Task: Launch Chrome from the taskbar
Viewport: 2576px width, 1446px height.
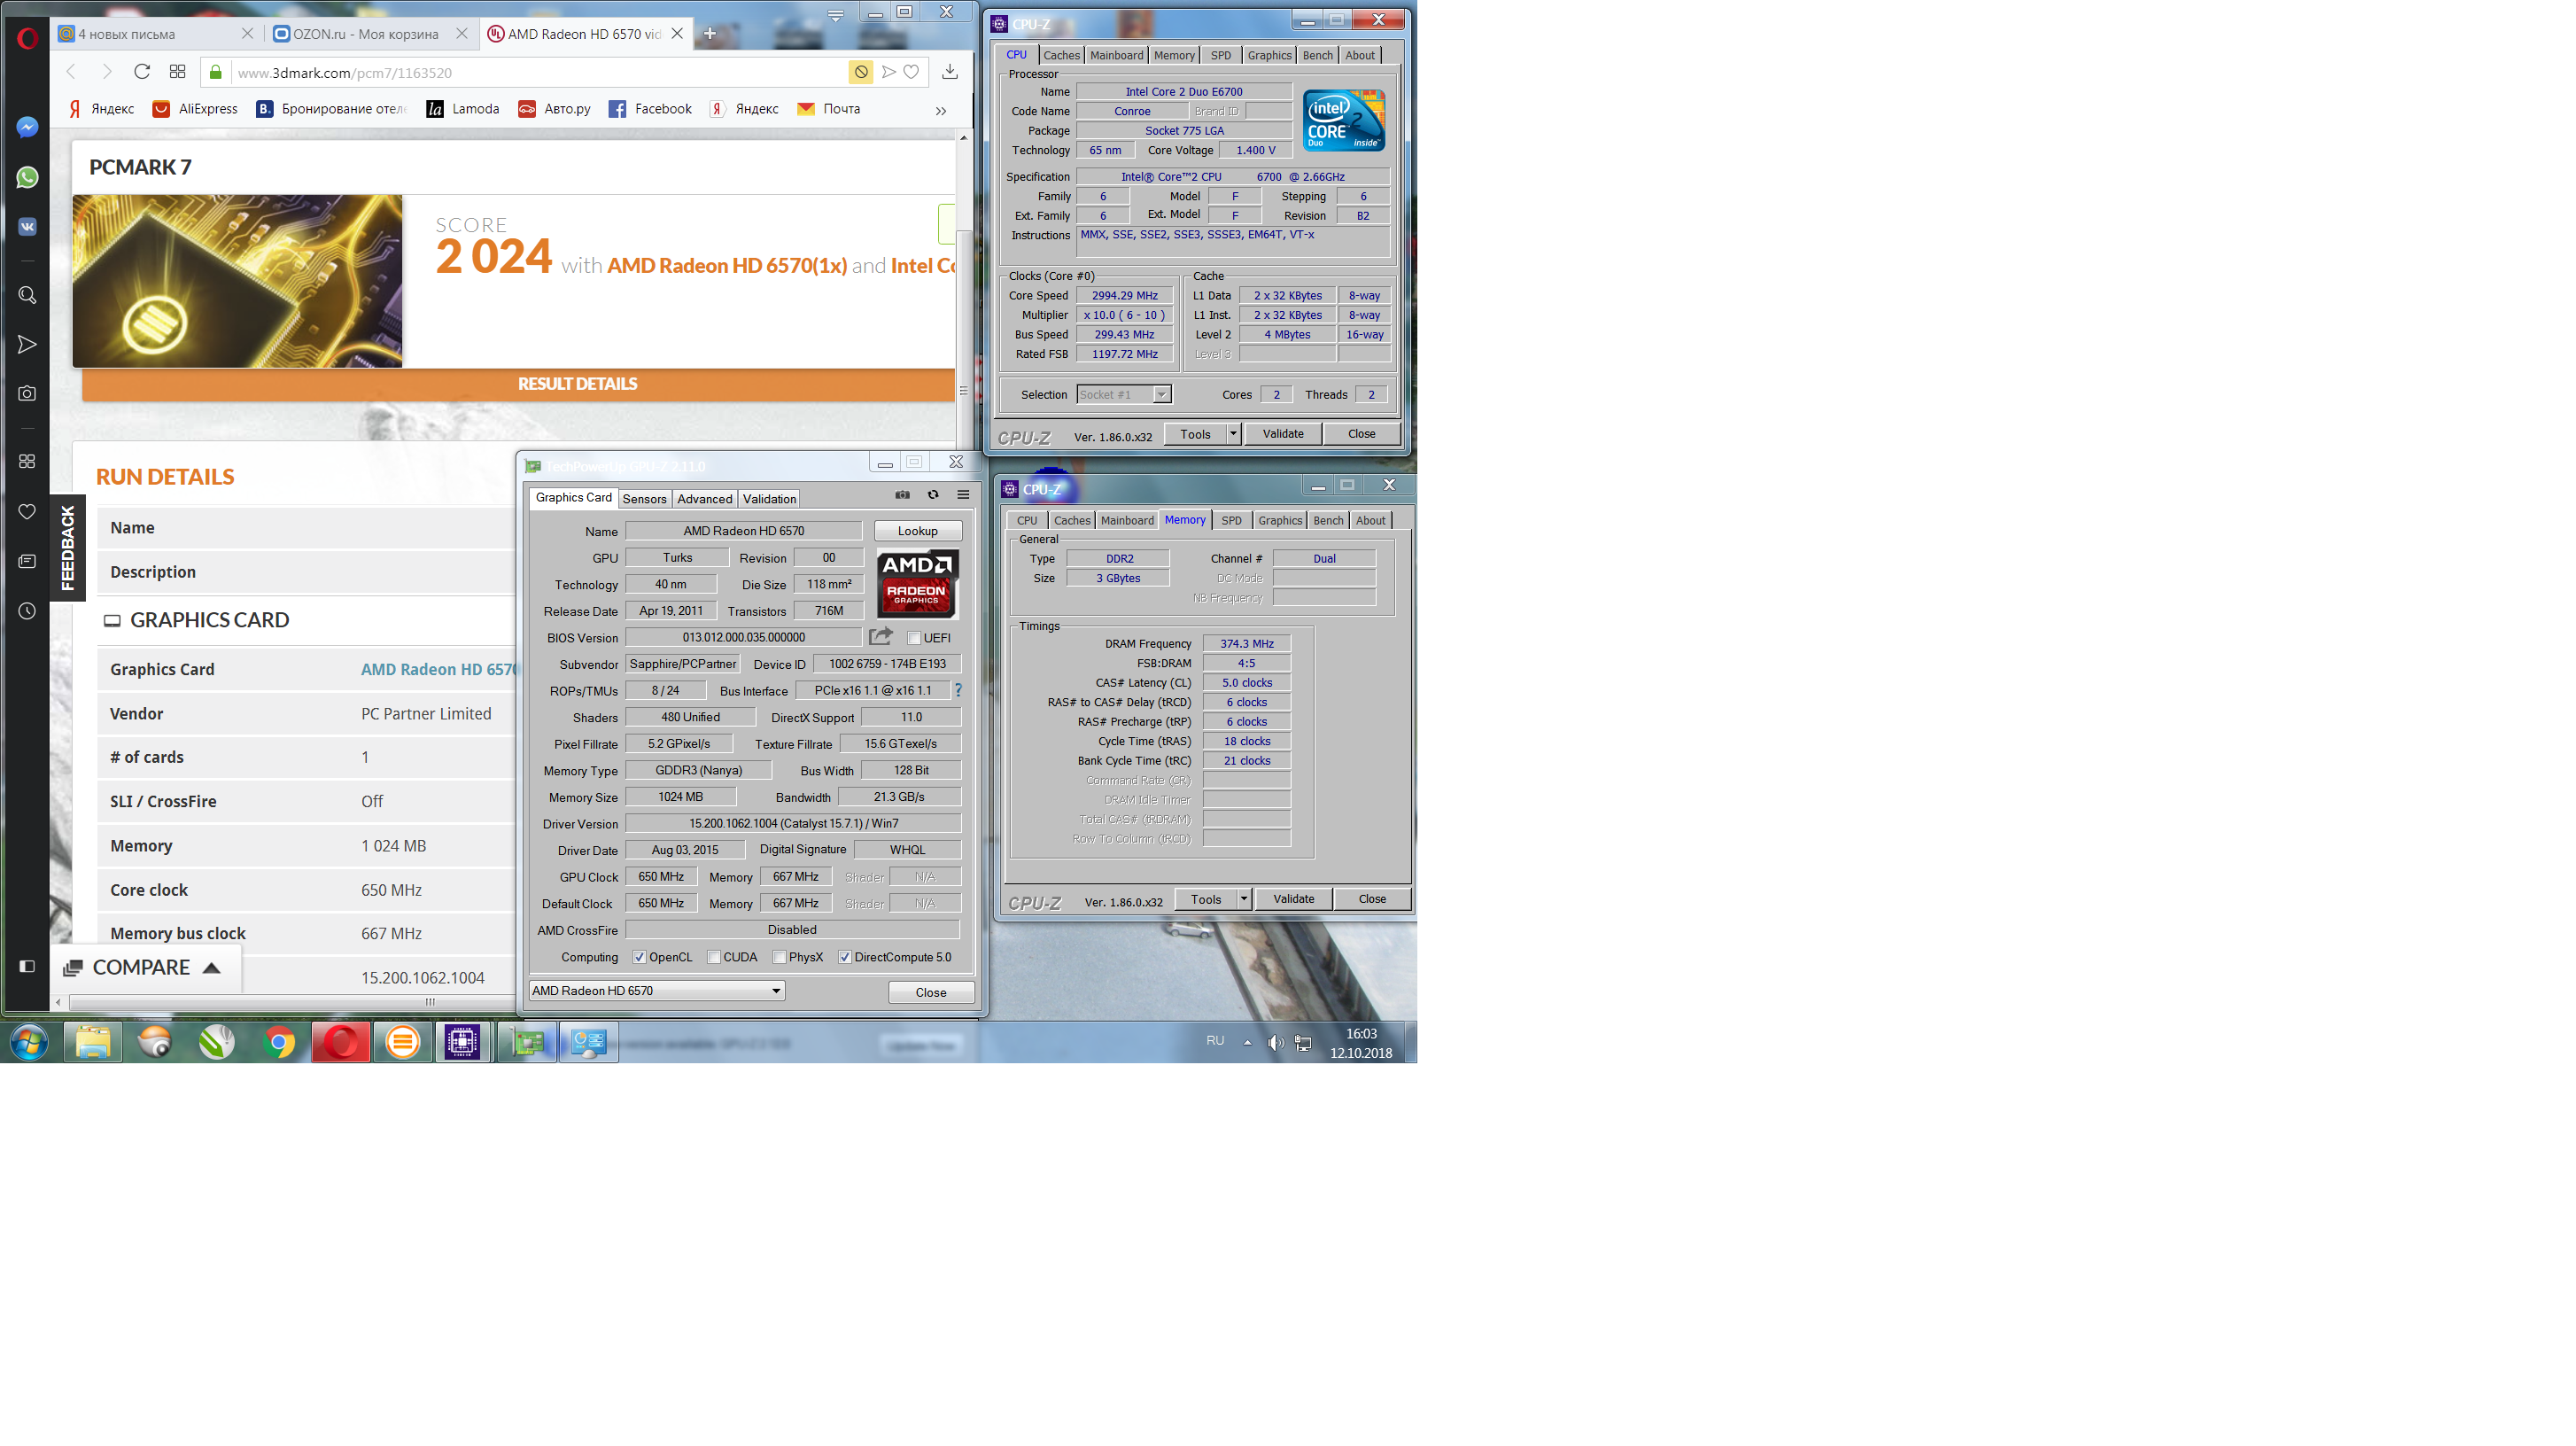Action: coord(279,1042)
